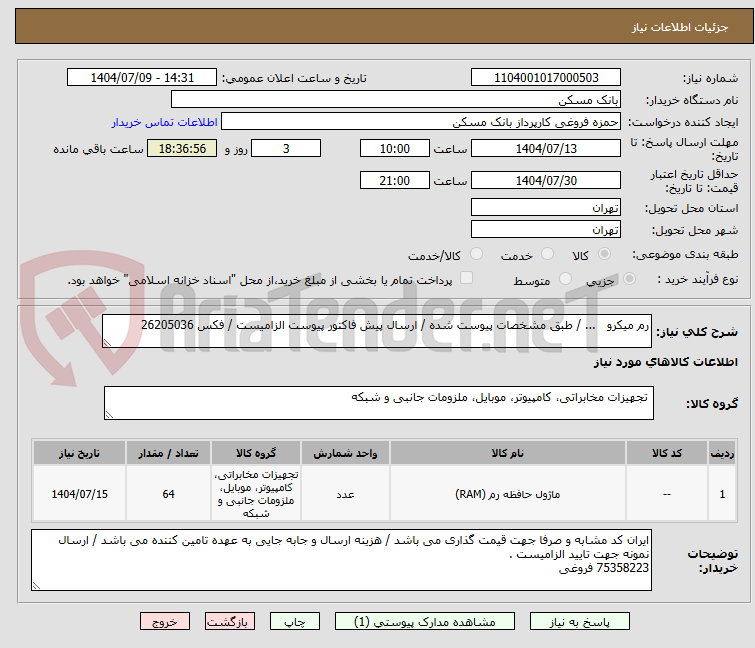
Task: Click the نام کالا column header
Action: pyautogui.click(x=508, y=453)
